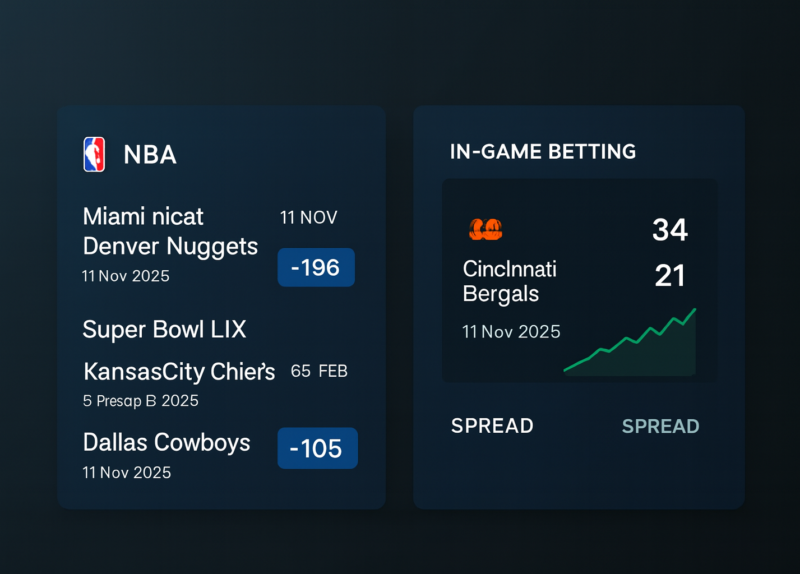
Task: Open the Miami team entry
Action: tap(143, 216)
